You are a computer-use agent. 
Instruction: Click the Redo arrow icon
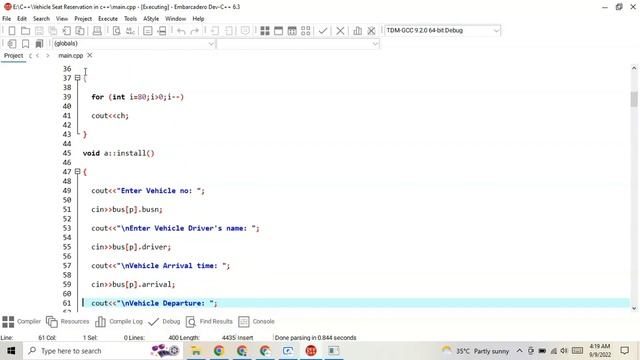195,31
